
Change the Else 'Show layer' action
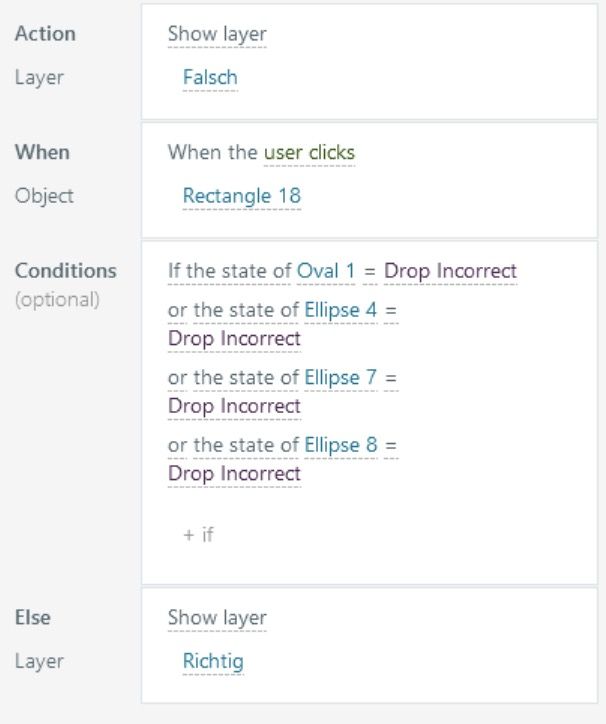217,618
